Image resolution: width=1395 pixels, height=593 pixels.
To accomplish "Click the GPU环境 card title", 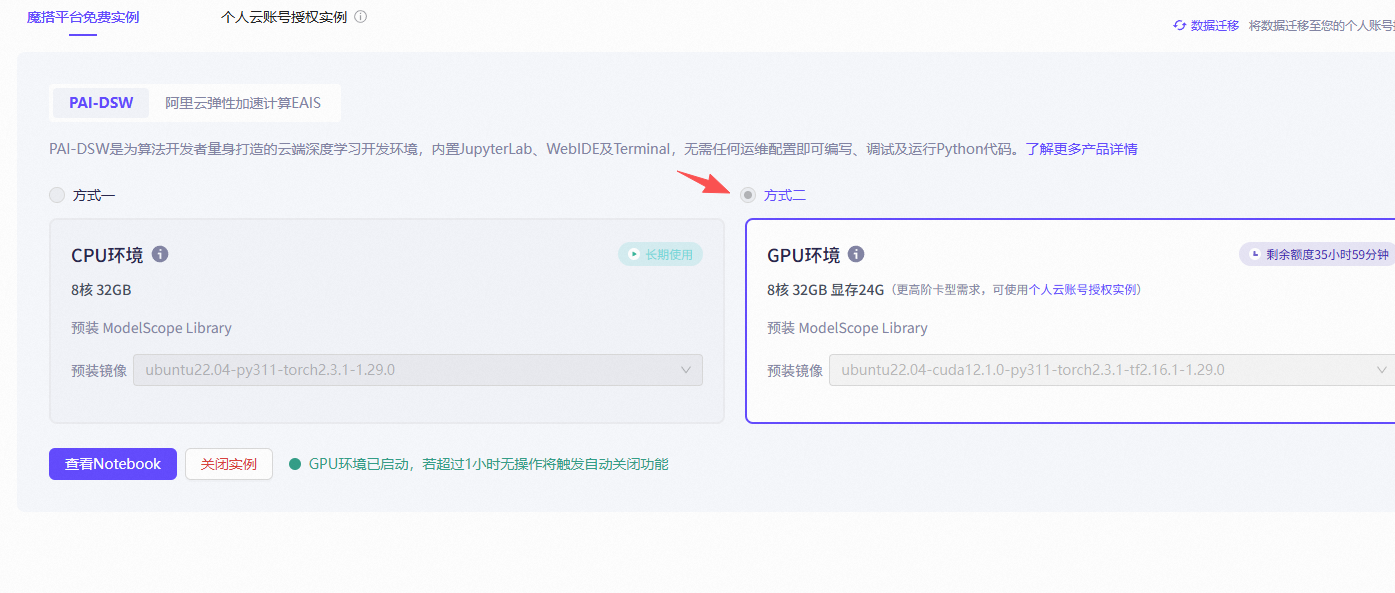I will [803, 255].
